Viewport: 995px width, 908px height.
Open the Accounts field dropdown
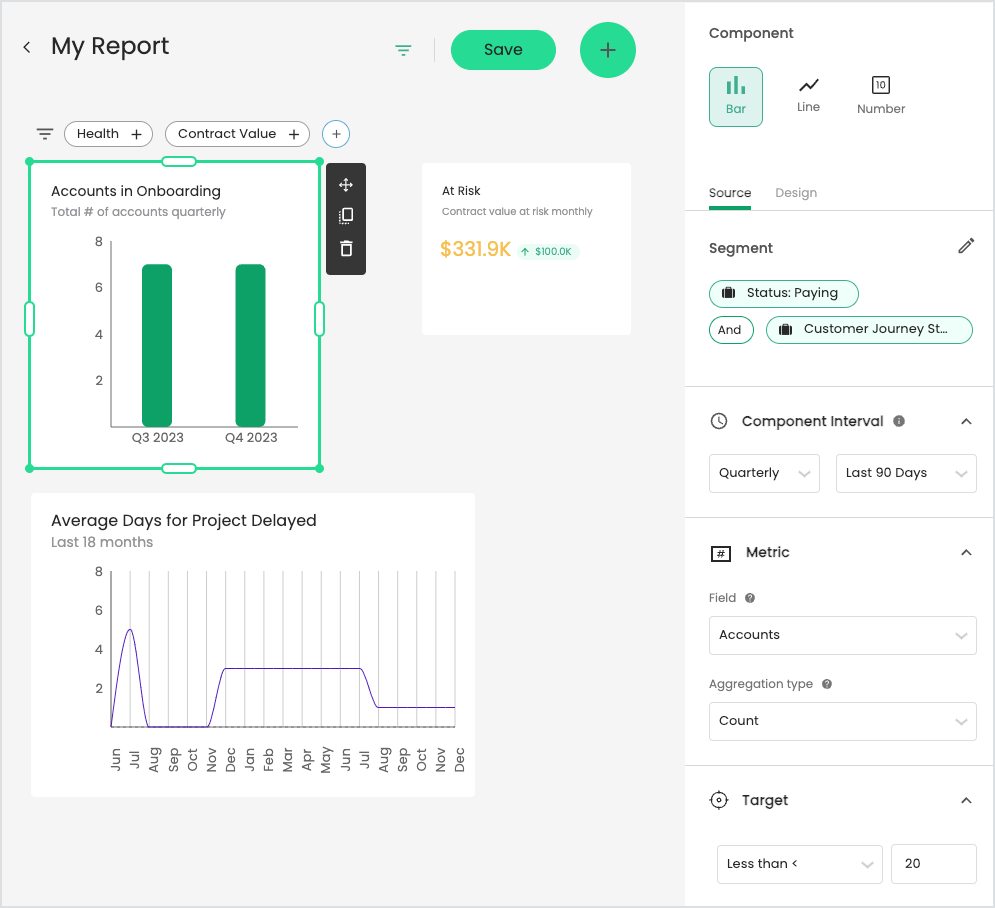[843, 635]
